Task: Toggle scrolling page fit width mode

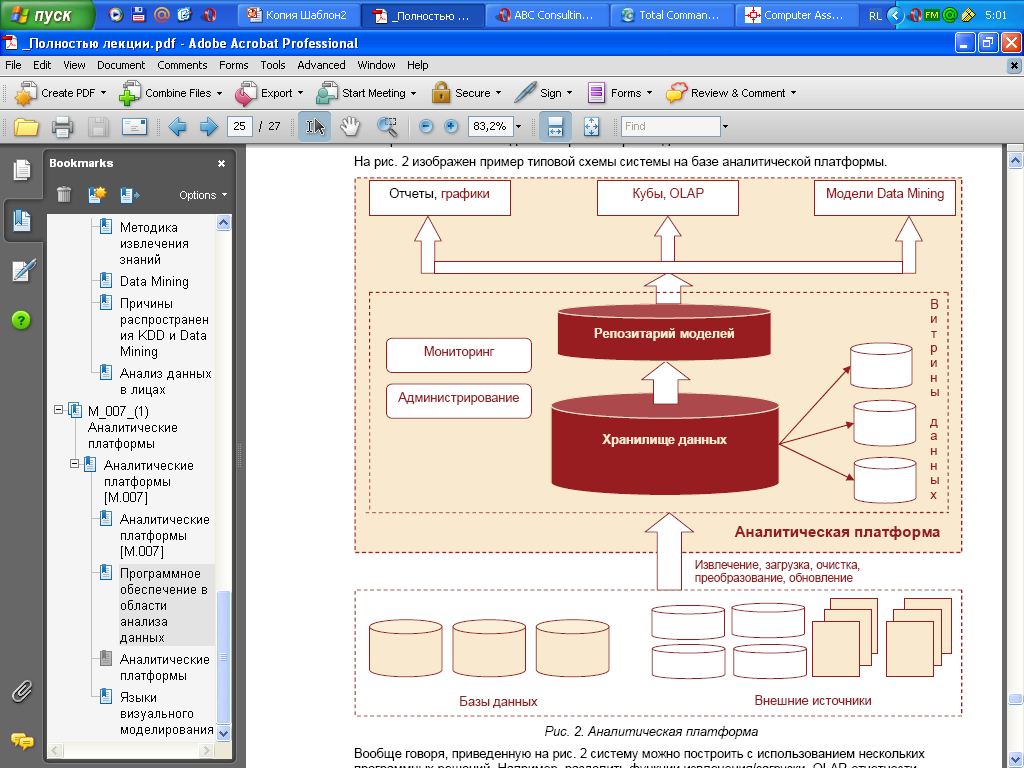Action: coord(555,126)
